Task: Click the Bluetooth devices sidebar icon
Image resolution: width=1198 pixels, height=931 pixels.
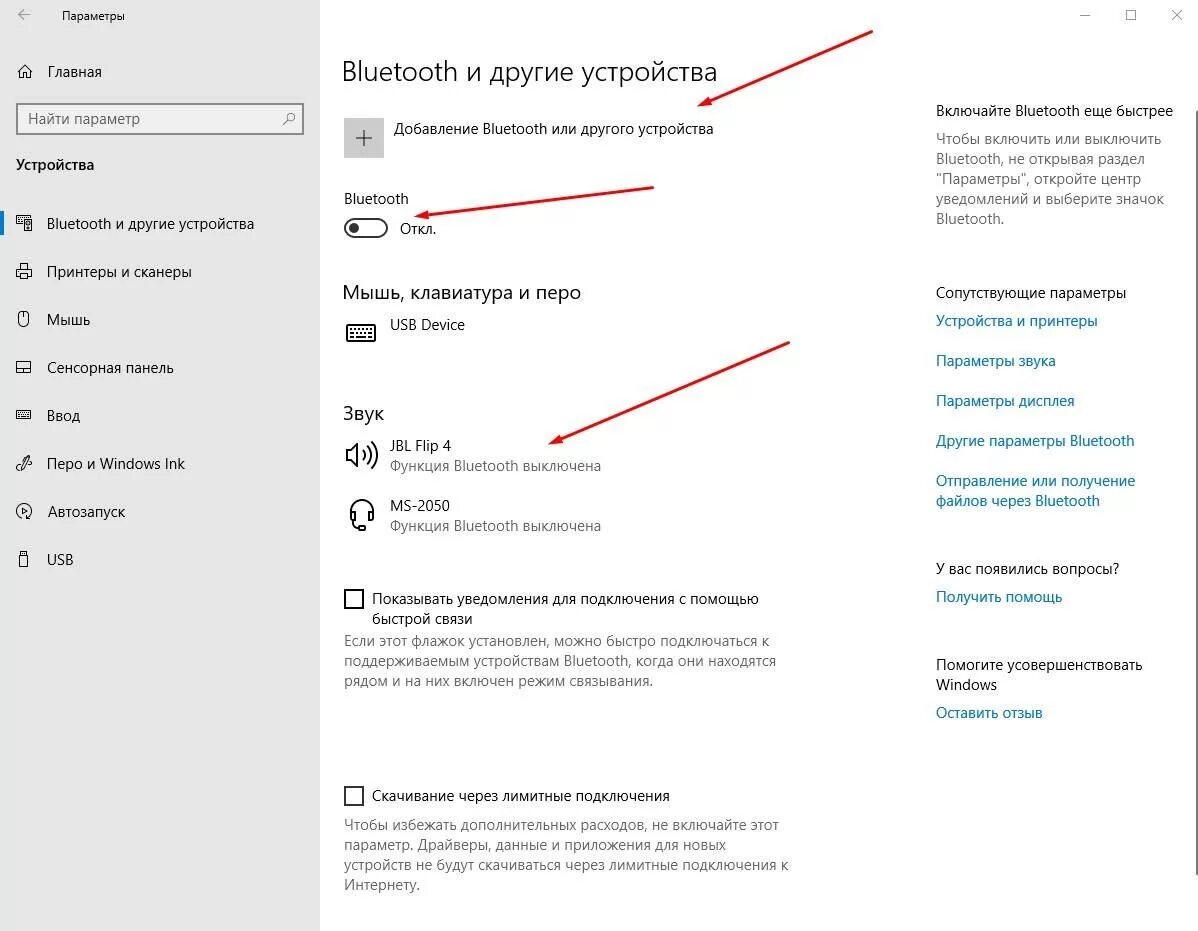Action: (24, 223)
